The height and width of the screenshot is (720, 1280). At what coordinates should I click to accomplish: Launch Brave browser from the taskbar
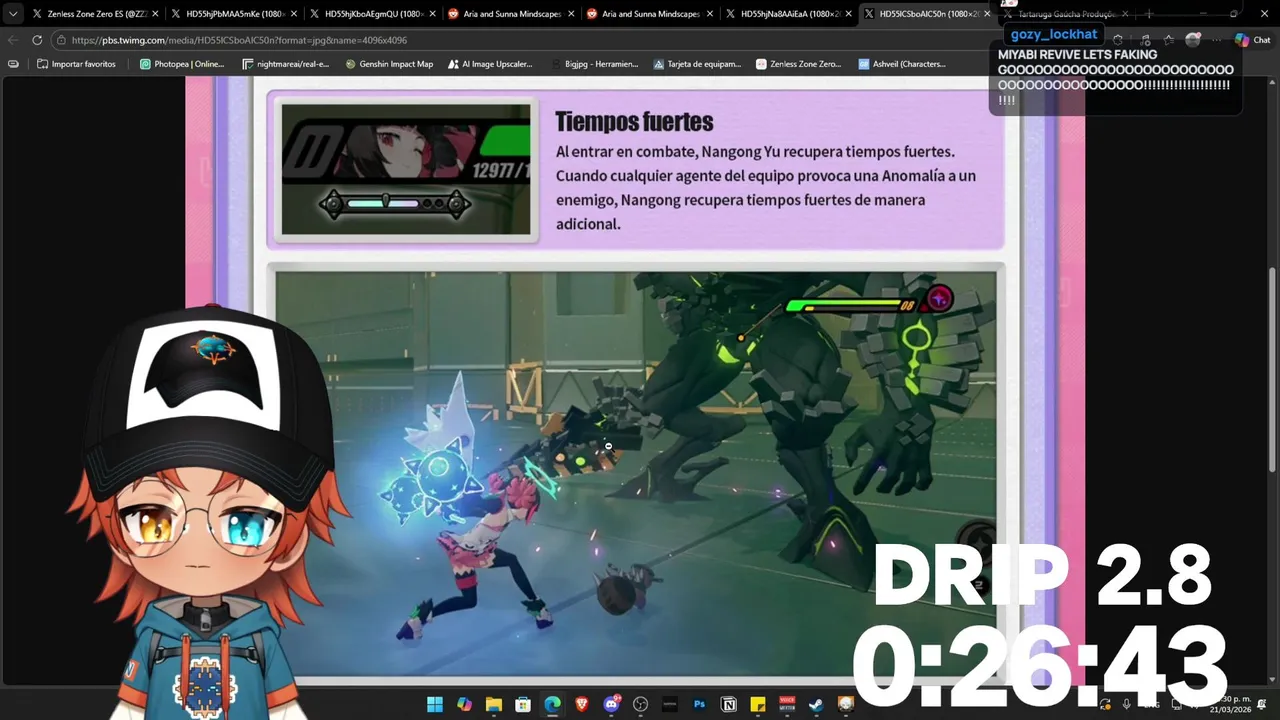pyautogui.click(x=582, y=704)
